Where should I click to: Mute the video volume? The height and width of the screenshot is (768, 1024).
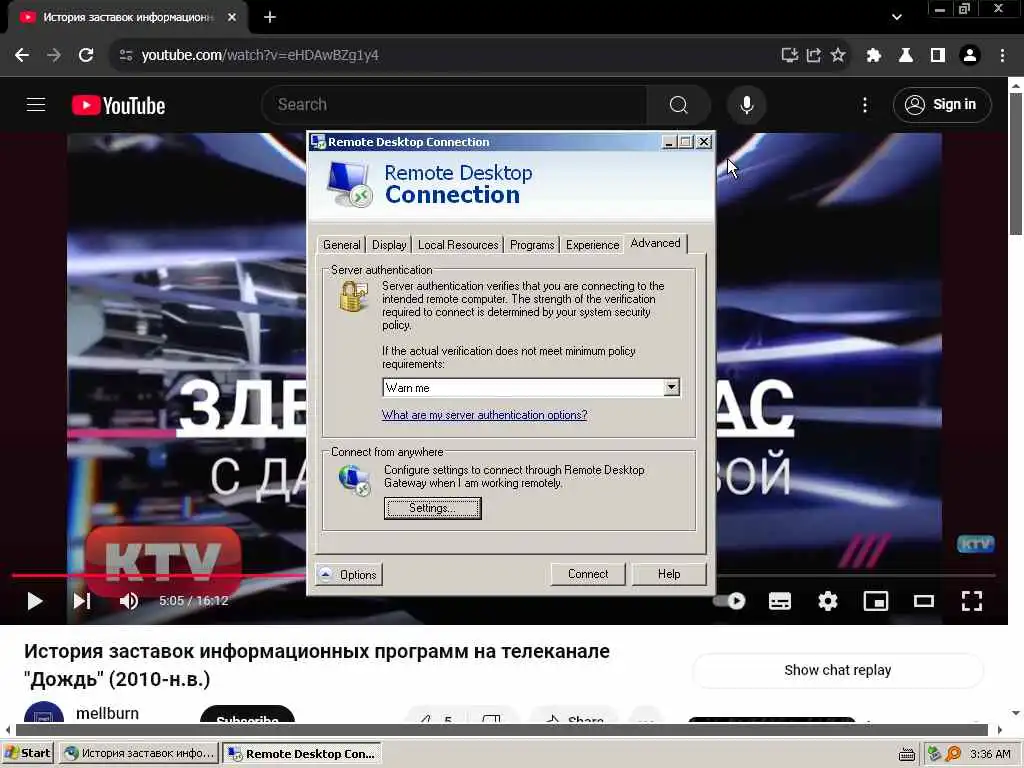click(129, 601)
